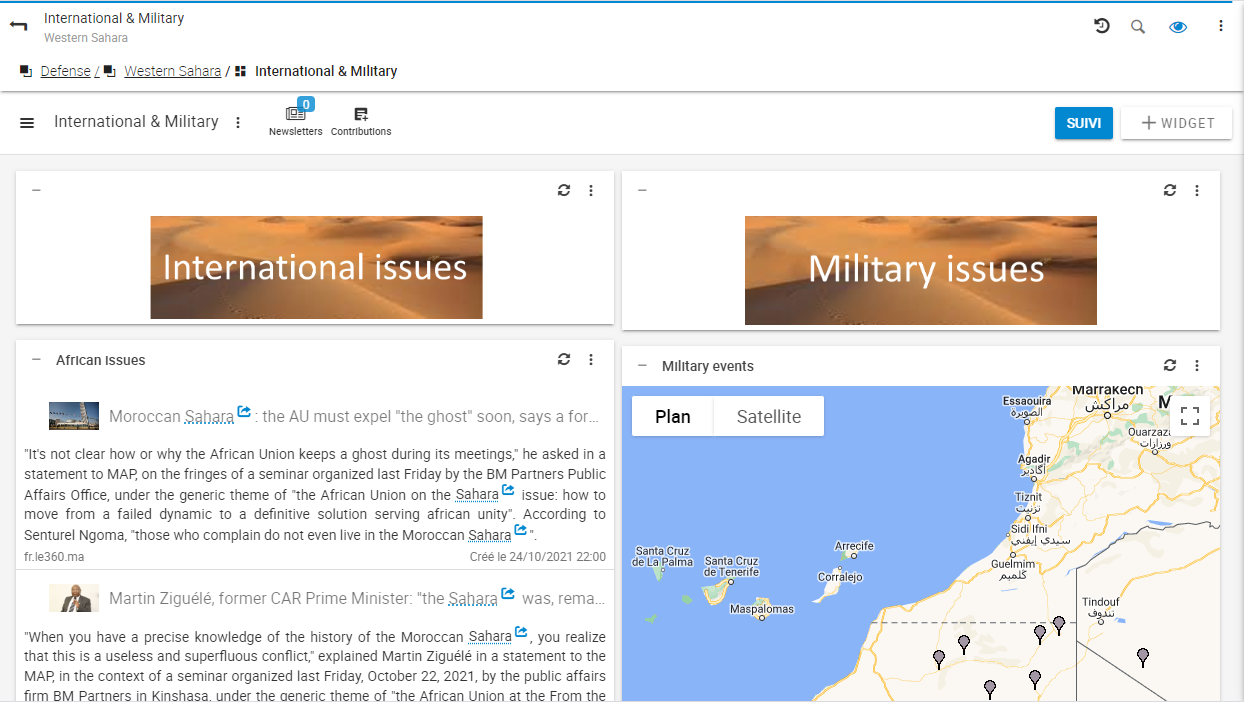
Task: Collapse the Military events widget
Action: click(642, 366)
